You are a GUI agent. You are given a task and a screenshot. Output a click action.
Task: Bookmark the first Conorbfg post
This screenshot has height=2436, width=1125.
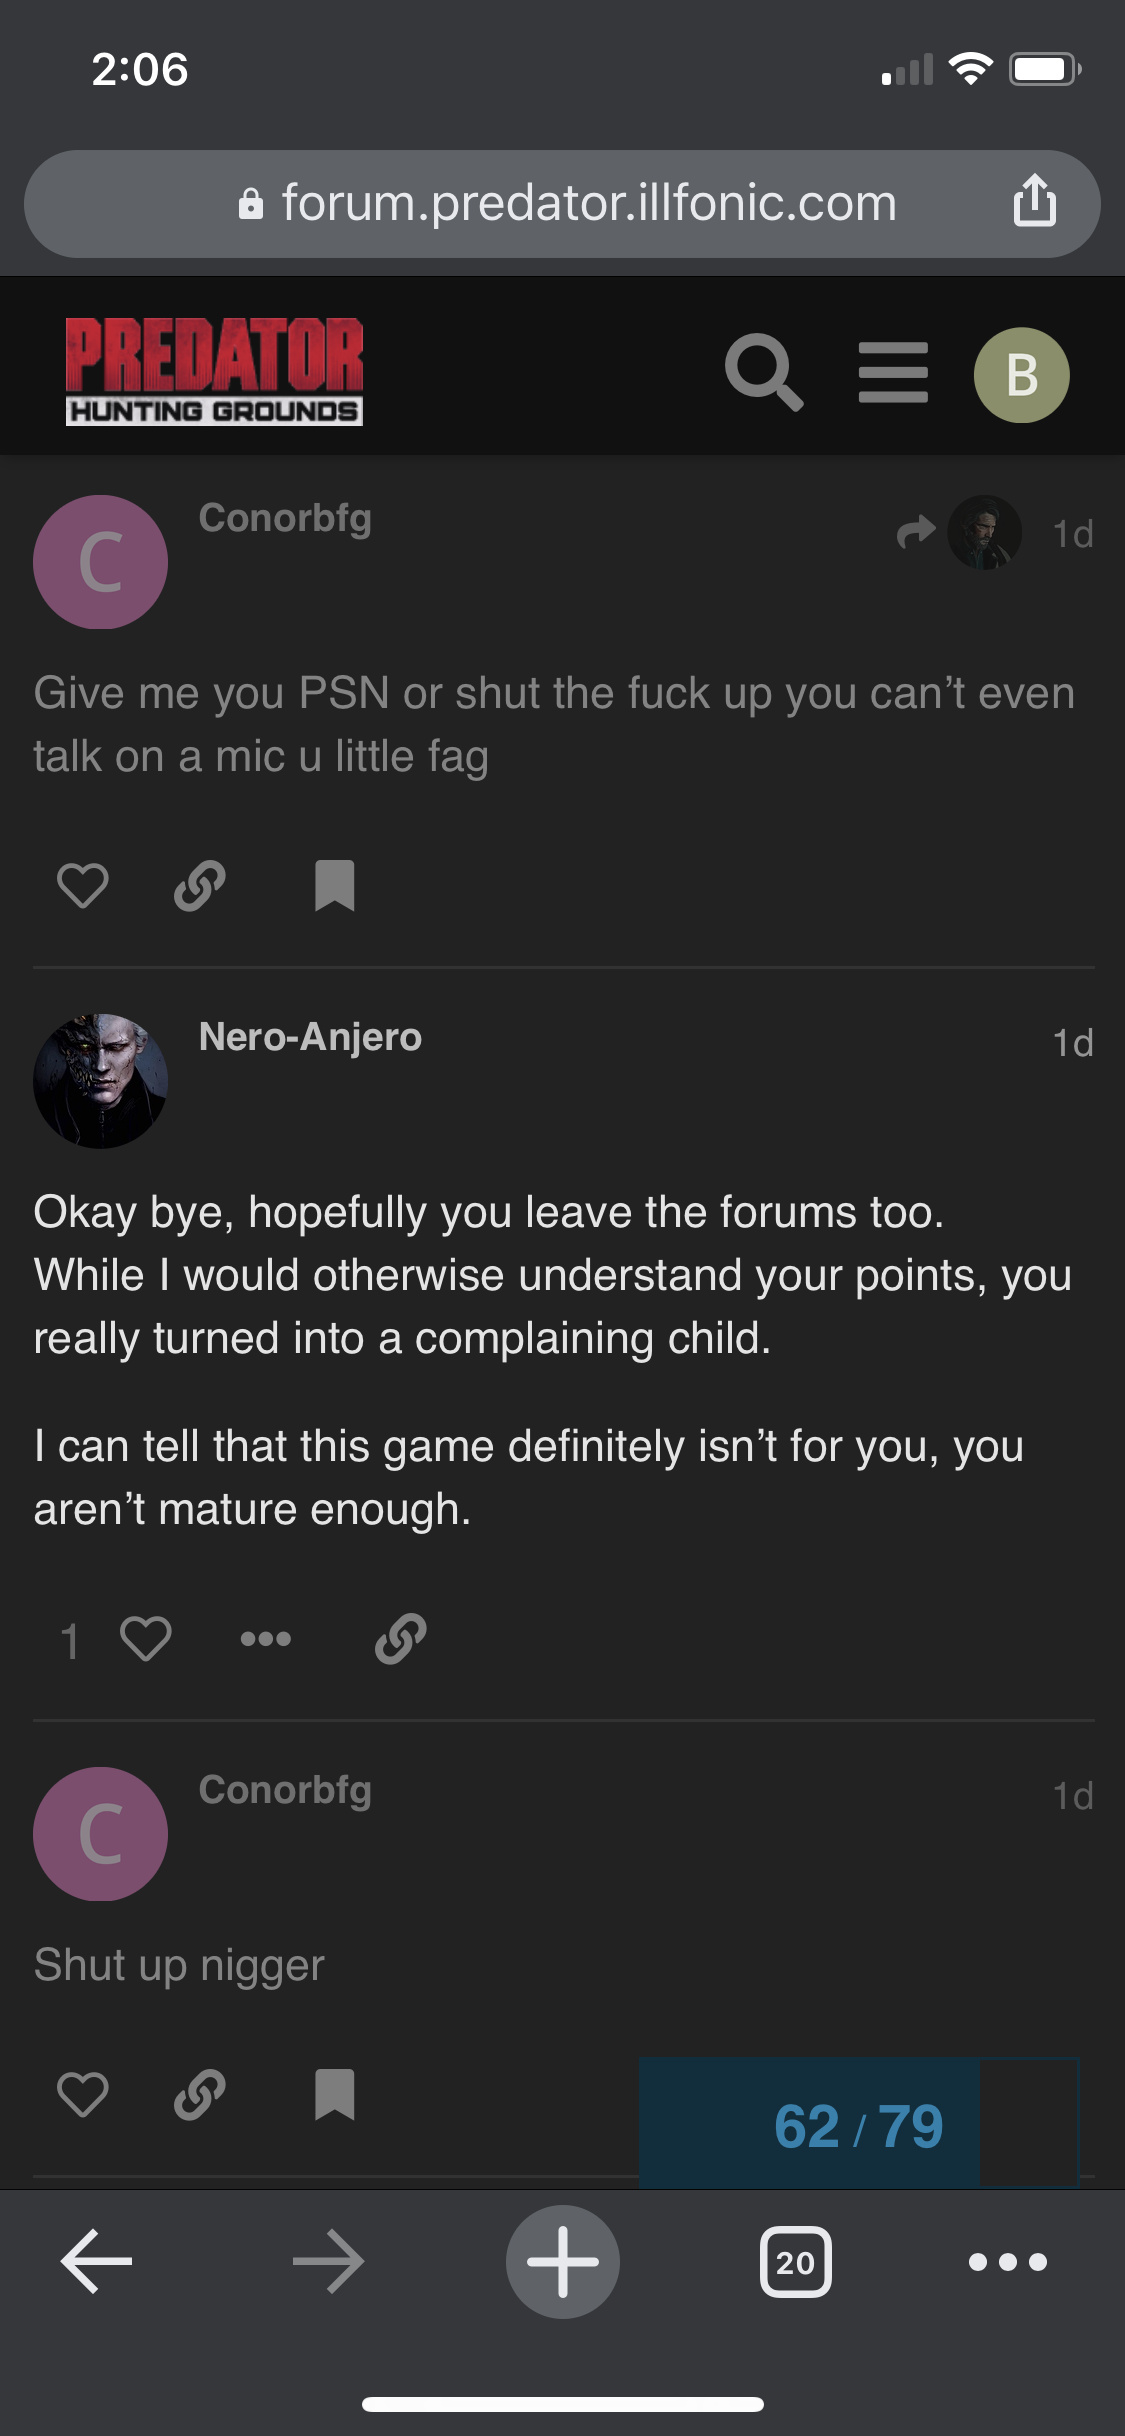coord(334,885)
